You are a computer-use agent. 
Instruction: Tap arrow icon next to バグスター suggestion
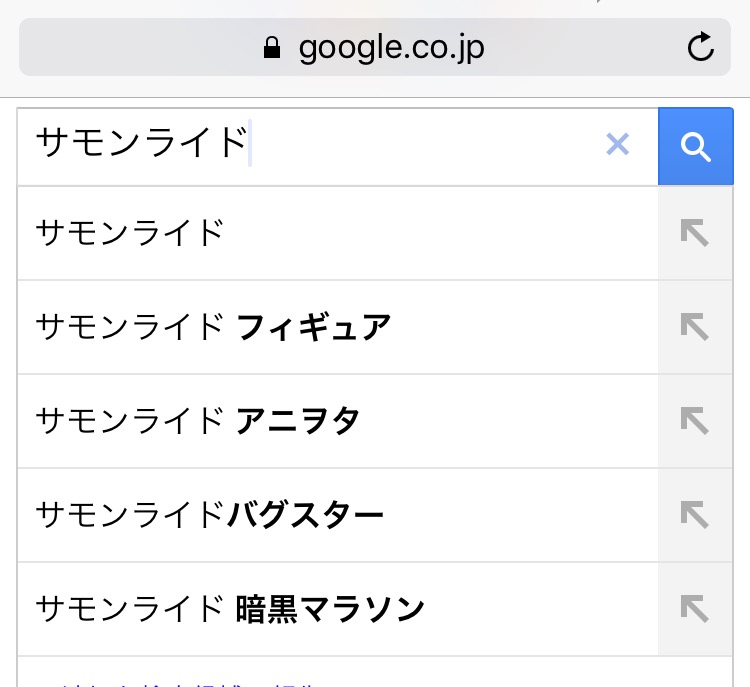pyautogui.click(x=693, y=515)
